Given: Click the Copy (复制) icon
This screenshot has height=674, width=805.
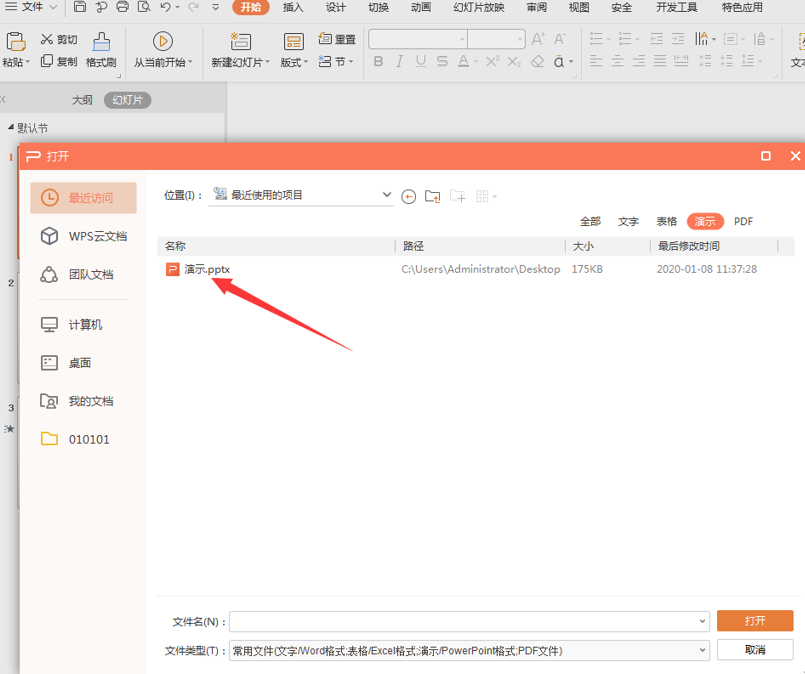Looking at the screenshot, I should [x=47, y=61].
